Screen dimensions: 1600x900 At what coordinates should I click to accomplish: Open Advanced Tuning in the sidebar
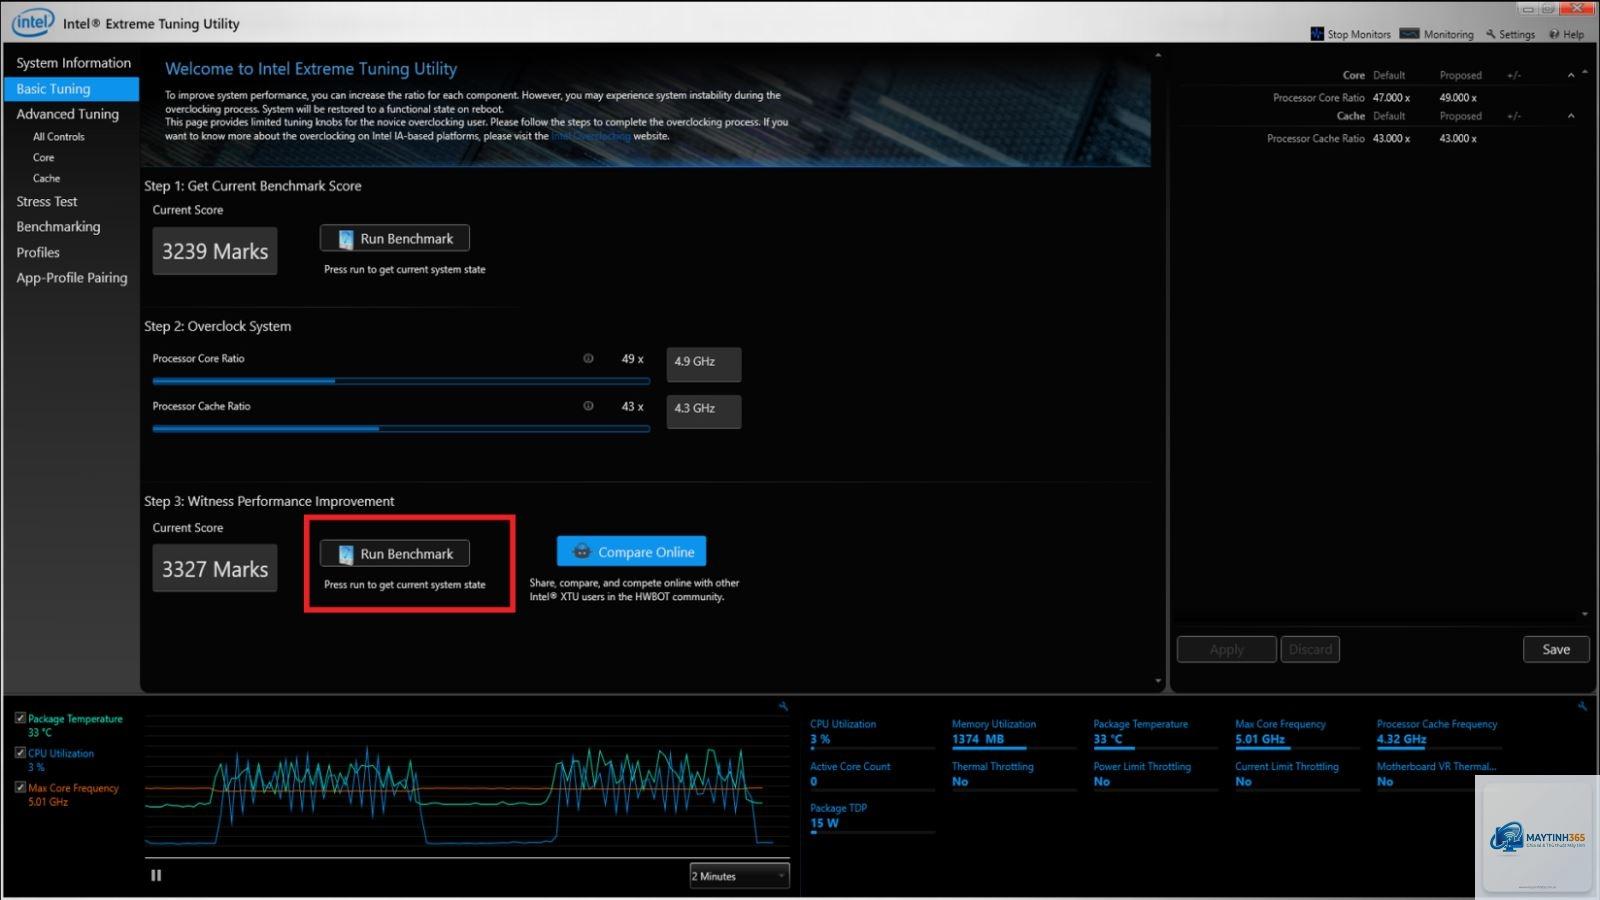point(67,114)
